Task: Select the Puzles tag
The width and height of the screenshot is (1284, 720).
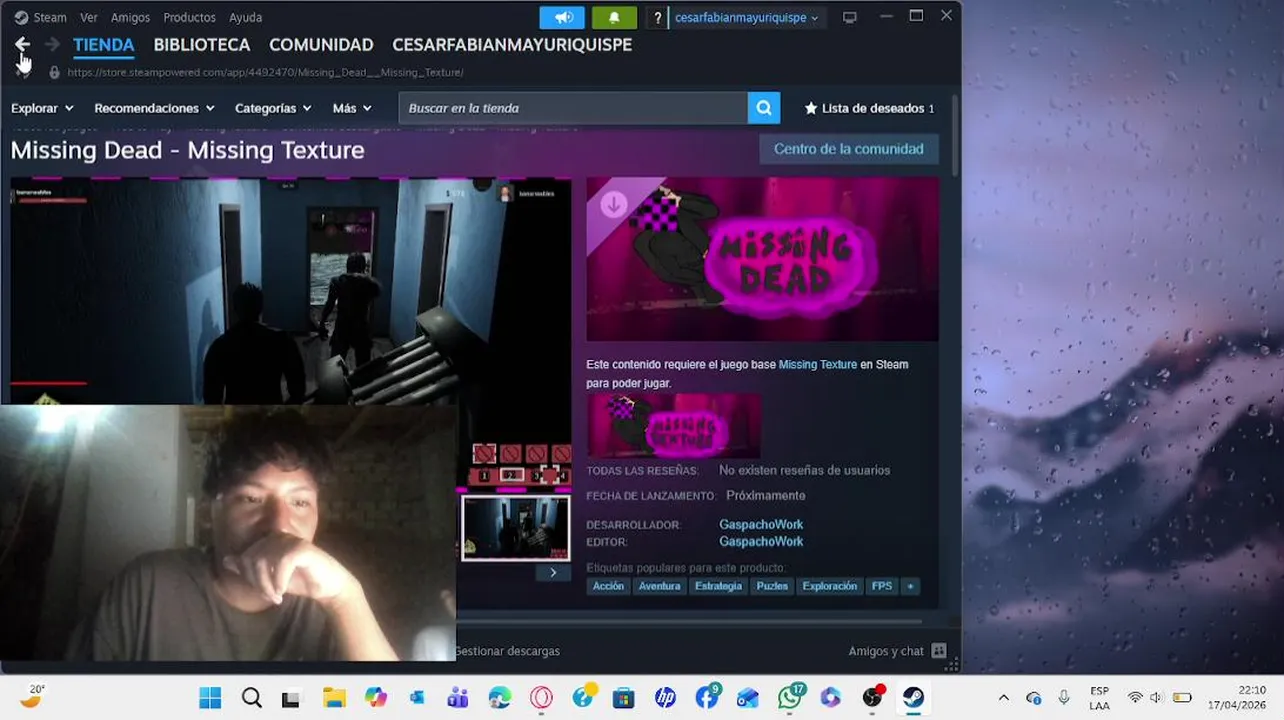Action: coord(772,586)
